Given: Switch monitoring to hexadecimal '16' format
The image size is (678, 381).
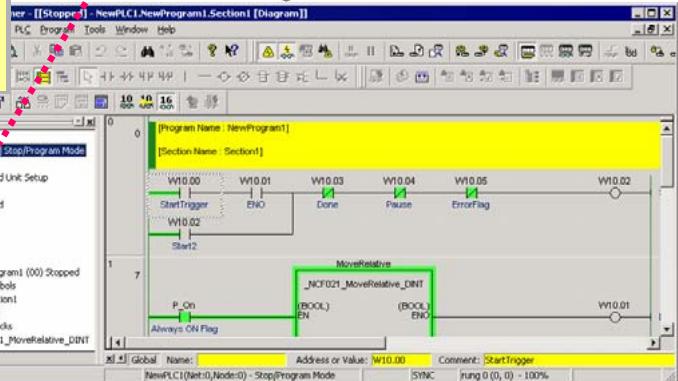Looking at the screenshot, I should 166,102.
